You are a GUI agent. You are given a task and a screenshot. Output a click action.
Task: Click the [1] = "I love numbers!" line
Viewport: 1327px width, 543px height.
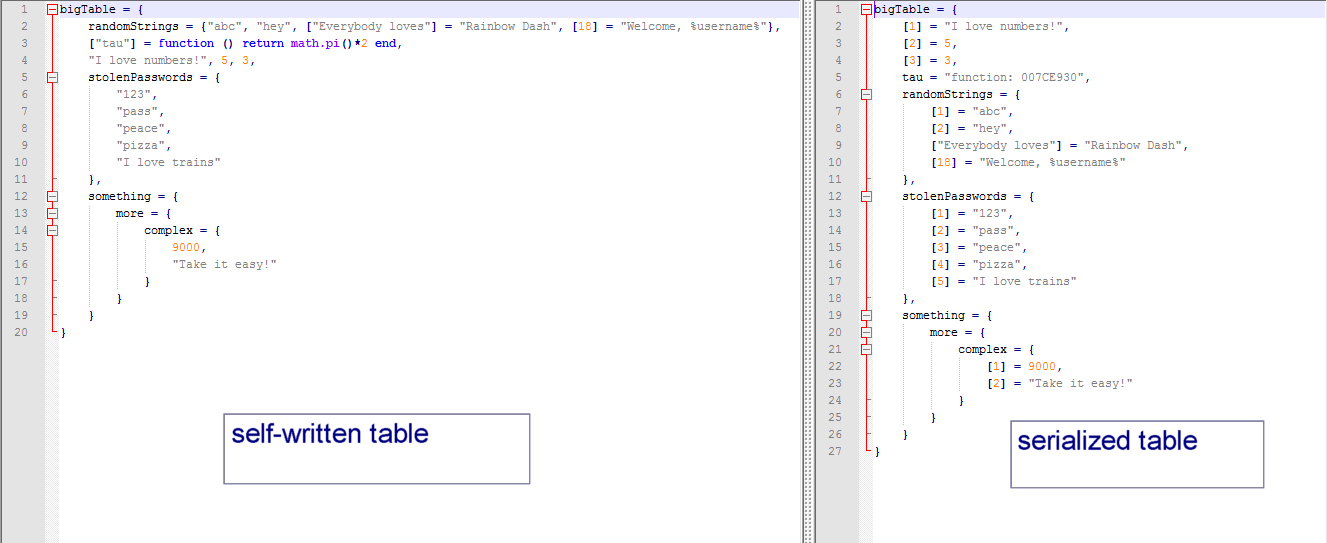(x=986, y=26)
